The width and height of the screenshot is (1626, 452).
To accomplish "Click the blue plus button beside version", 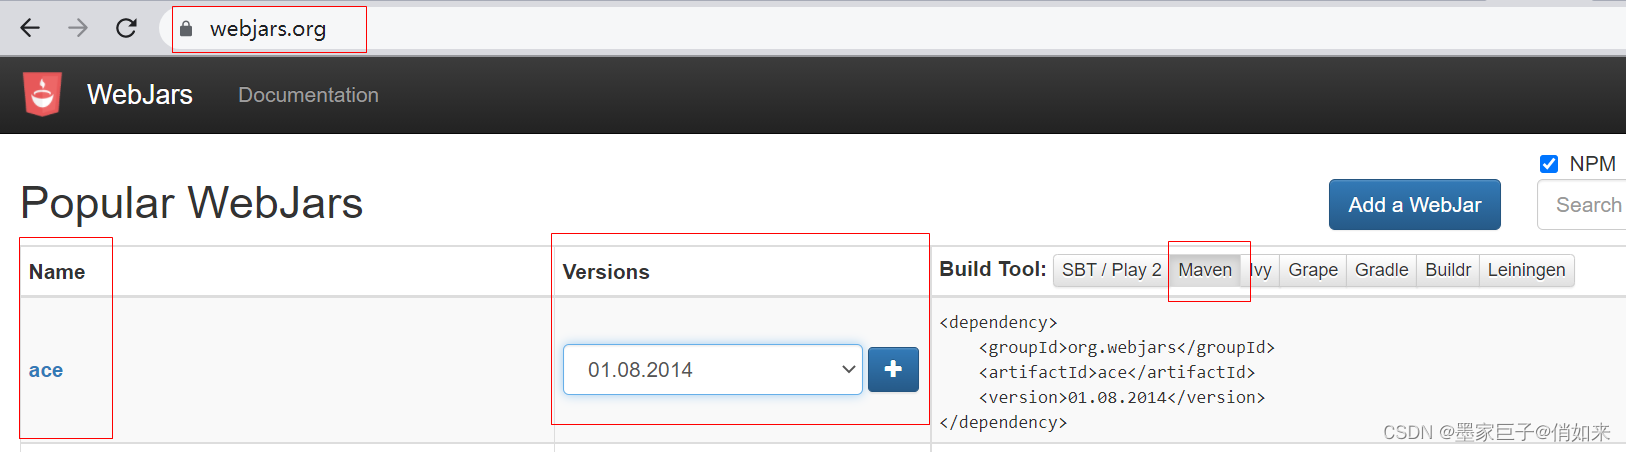I will point(893,370).
